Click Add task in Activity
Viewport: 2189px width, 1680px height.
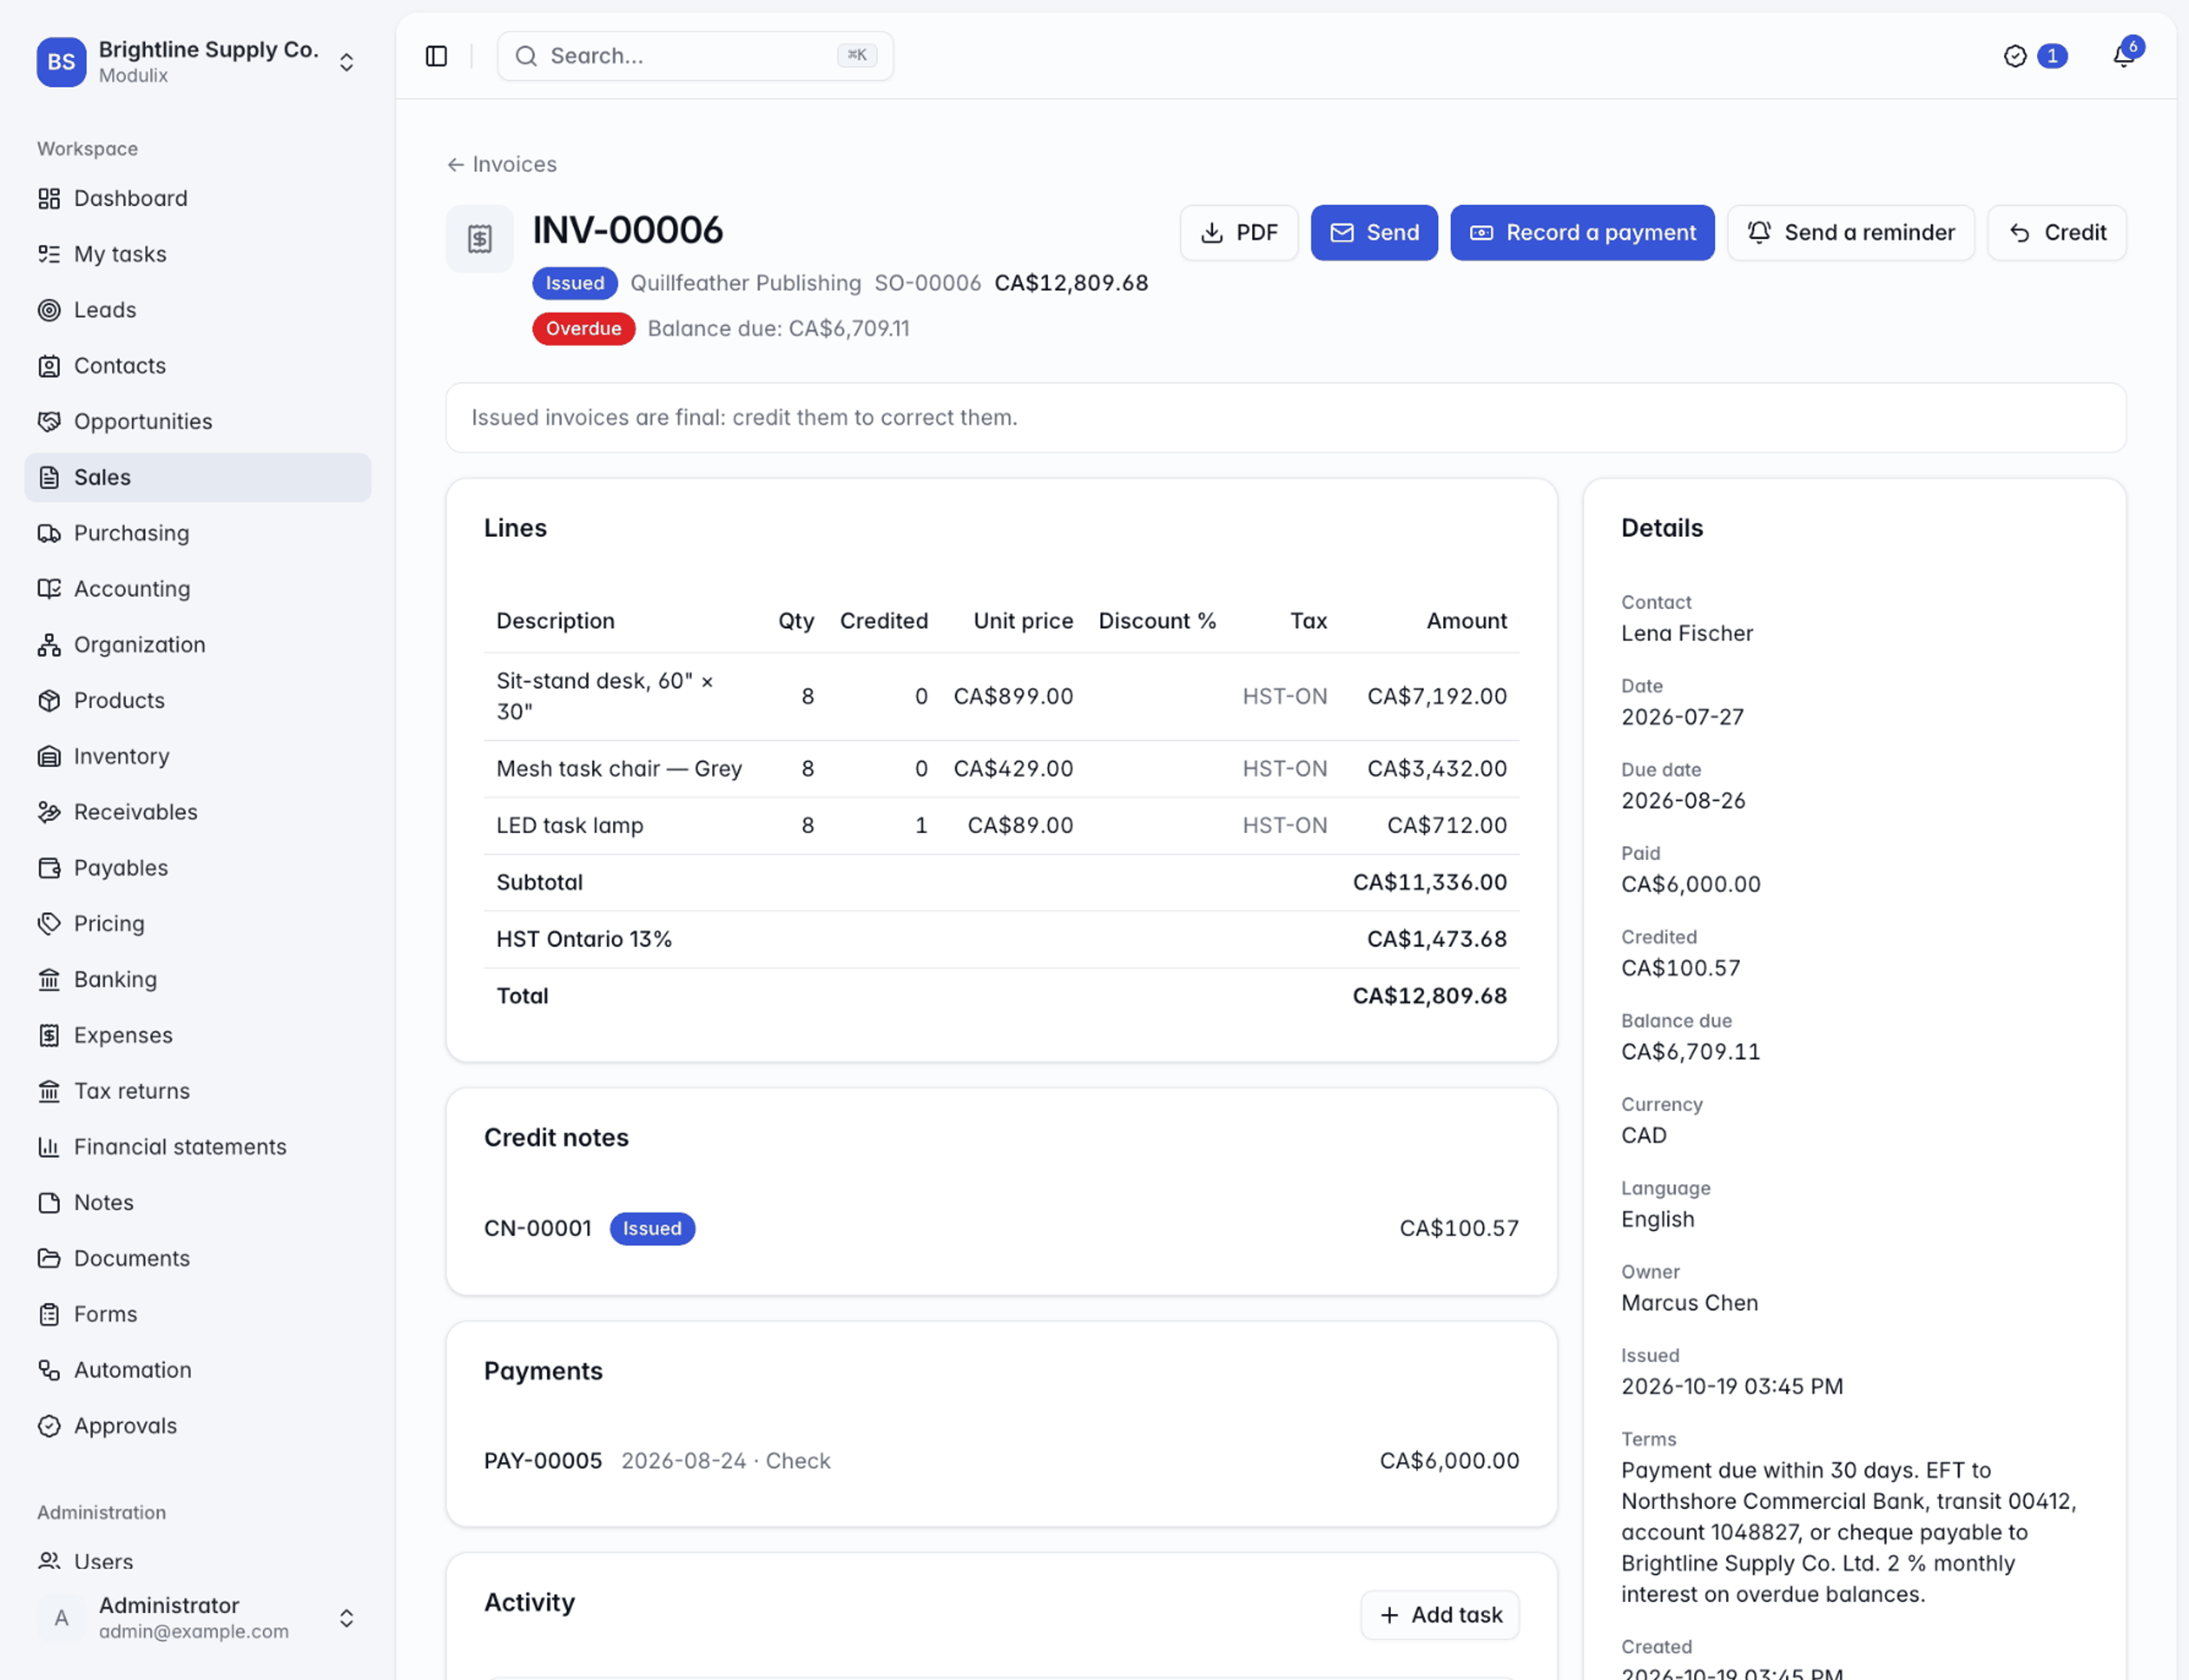[x=1440, y=1615]
